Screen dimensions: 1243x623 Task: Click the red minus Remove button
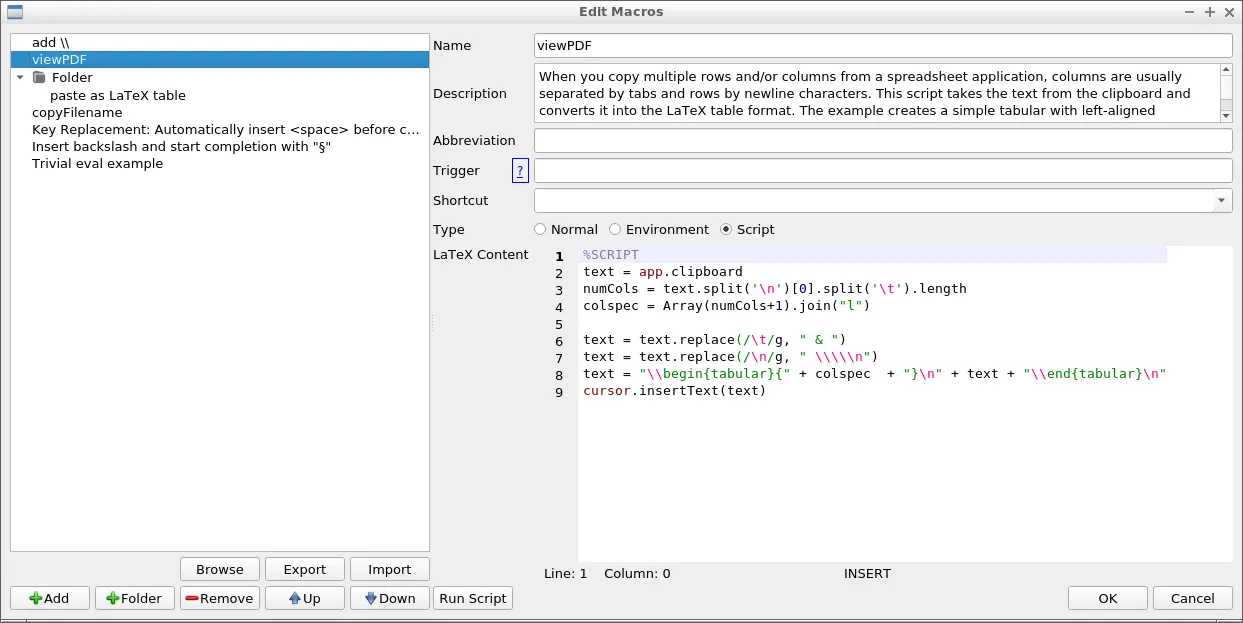click(219, 598)
